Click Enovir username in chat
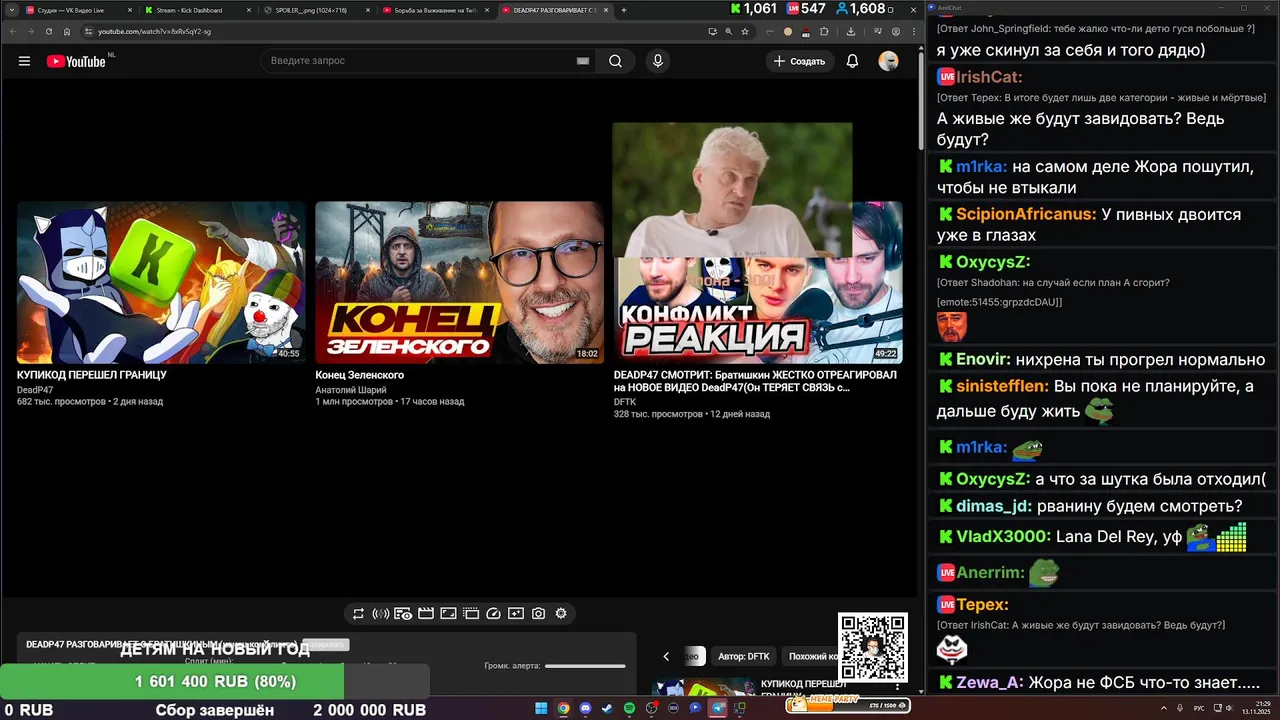1280x720 pixels. tap(984, 359)
